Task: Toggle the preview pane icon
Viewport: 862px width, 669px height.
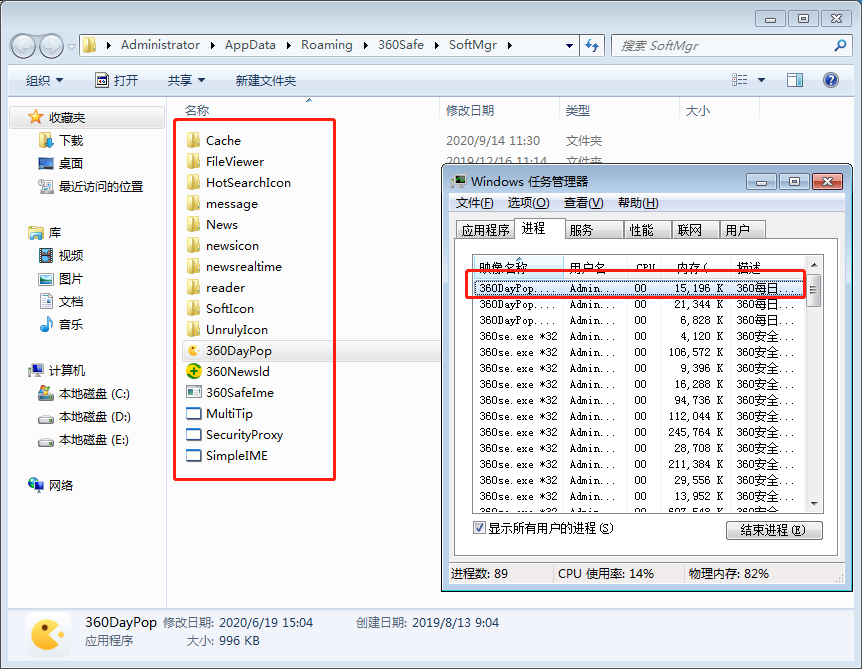Action: coord(794,80)
